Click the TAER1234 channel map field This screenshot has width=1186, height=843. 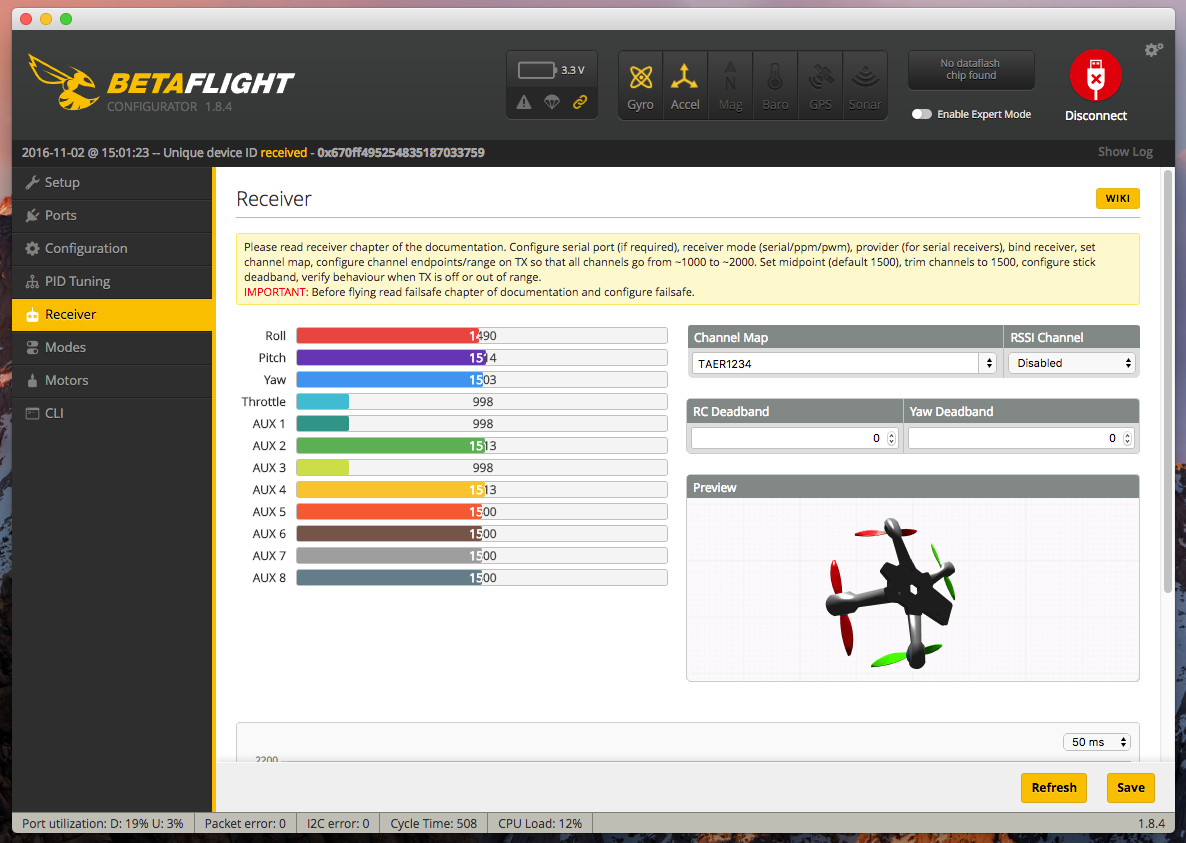point(835,364)
